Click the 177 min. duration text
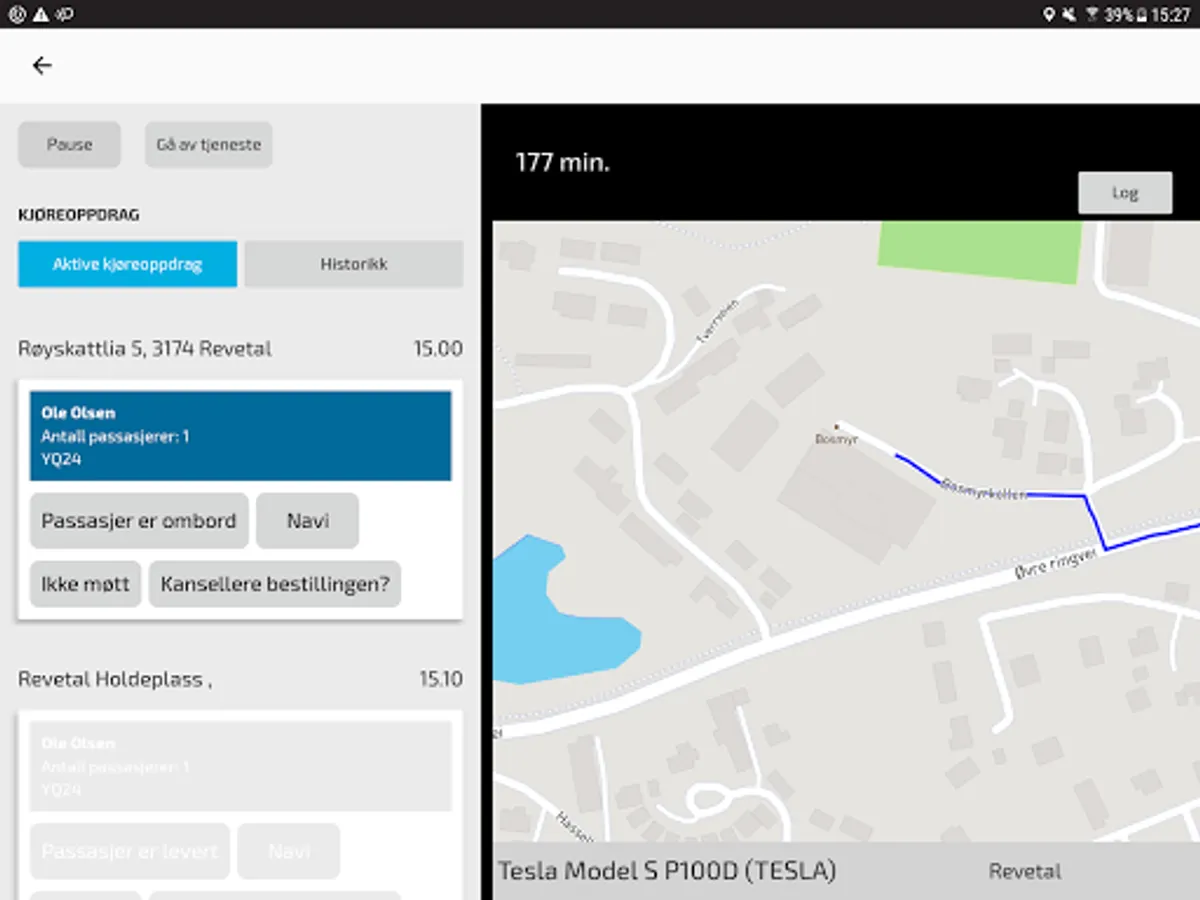1200x900 pixels. point(562,163)
